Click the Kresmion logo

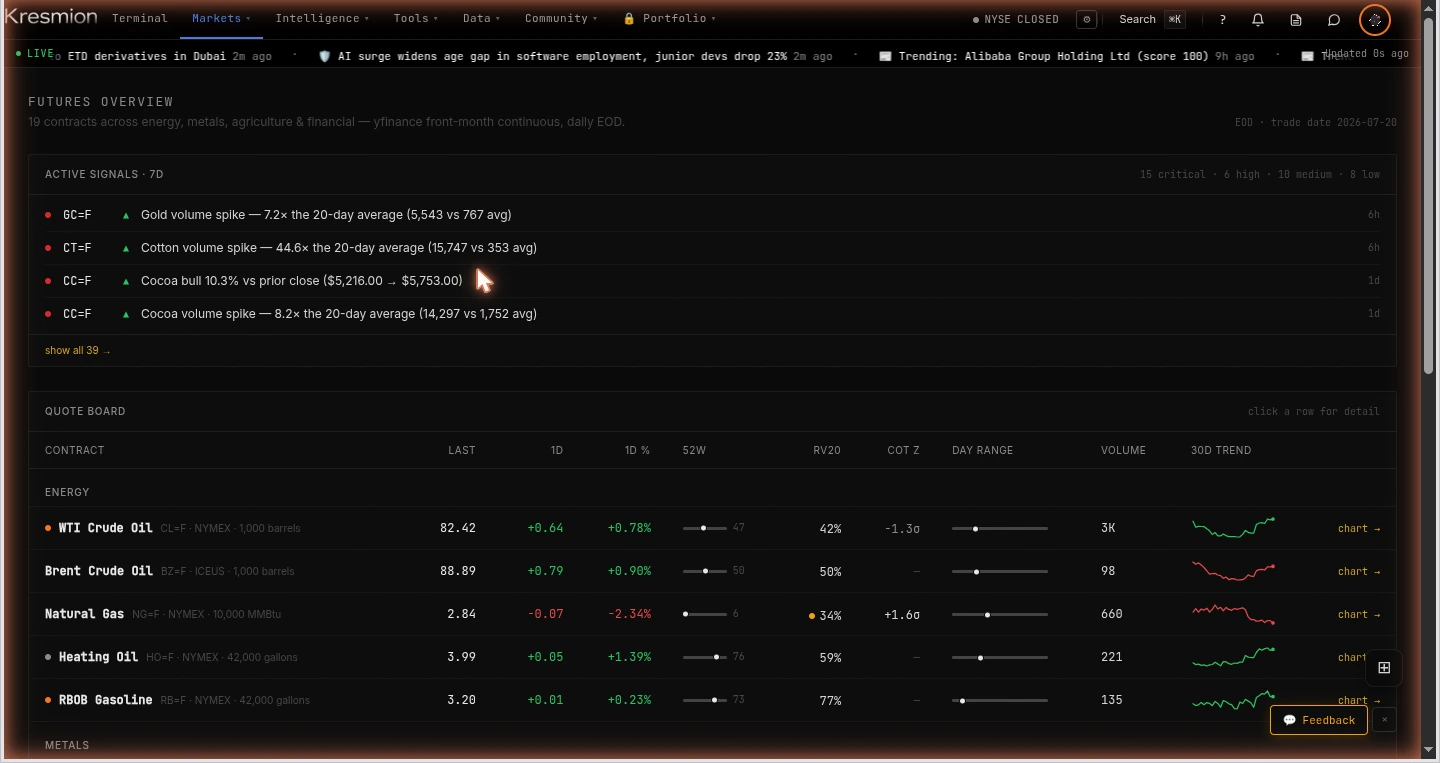51,17
